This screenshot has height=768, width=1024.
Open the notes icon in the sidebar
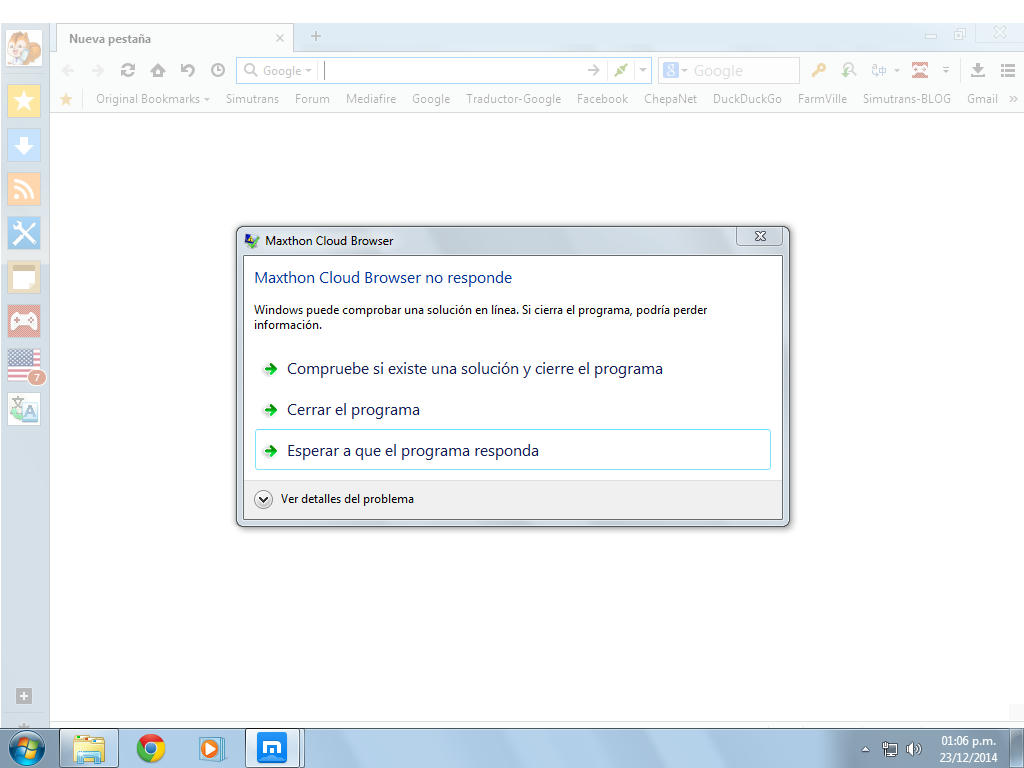(24, 277)
